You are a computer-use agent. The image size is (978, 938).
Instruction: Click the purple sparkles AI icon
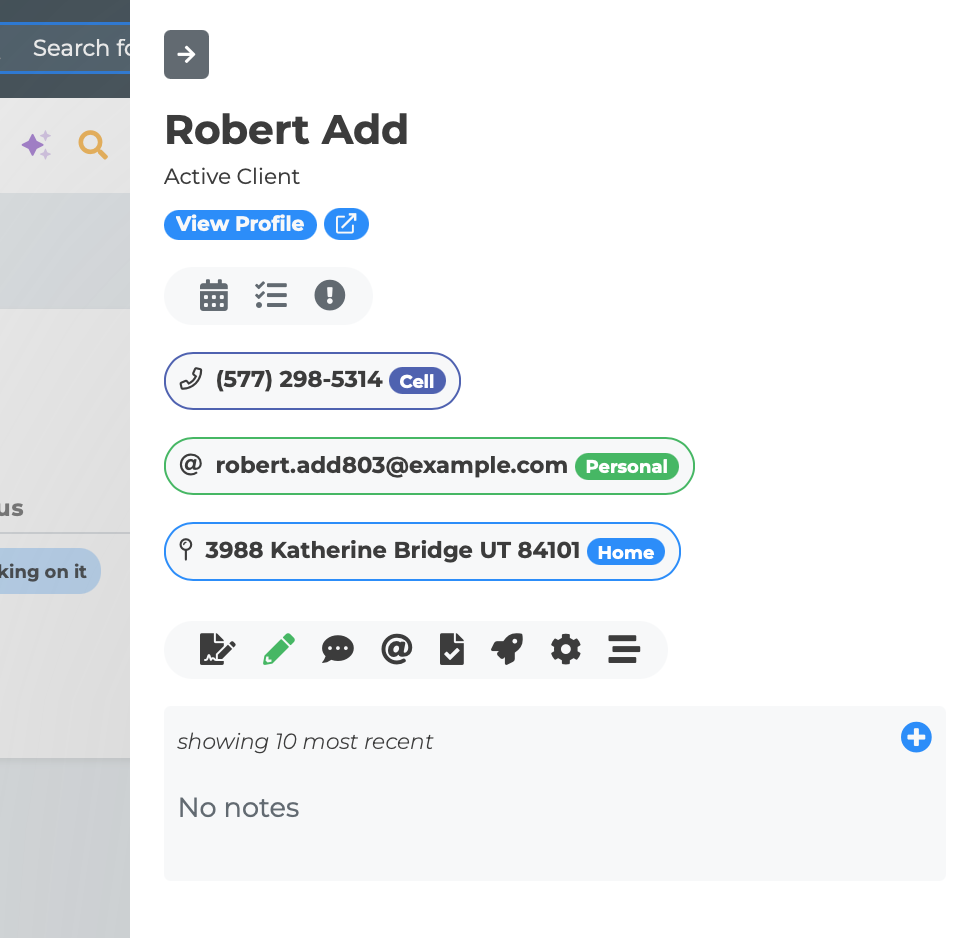tap(36, 146)
